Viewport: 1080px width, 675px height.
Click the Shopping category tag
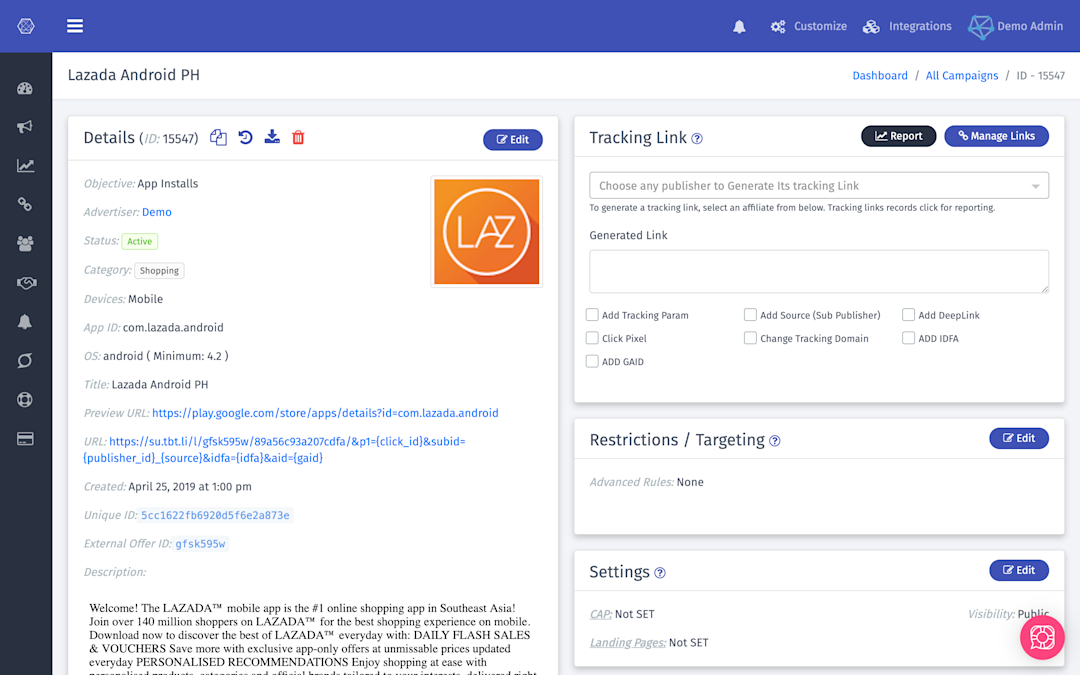[159, 271]
